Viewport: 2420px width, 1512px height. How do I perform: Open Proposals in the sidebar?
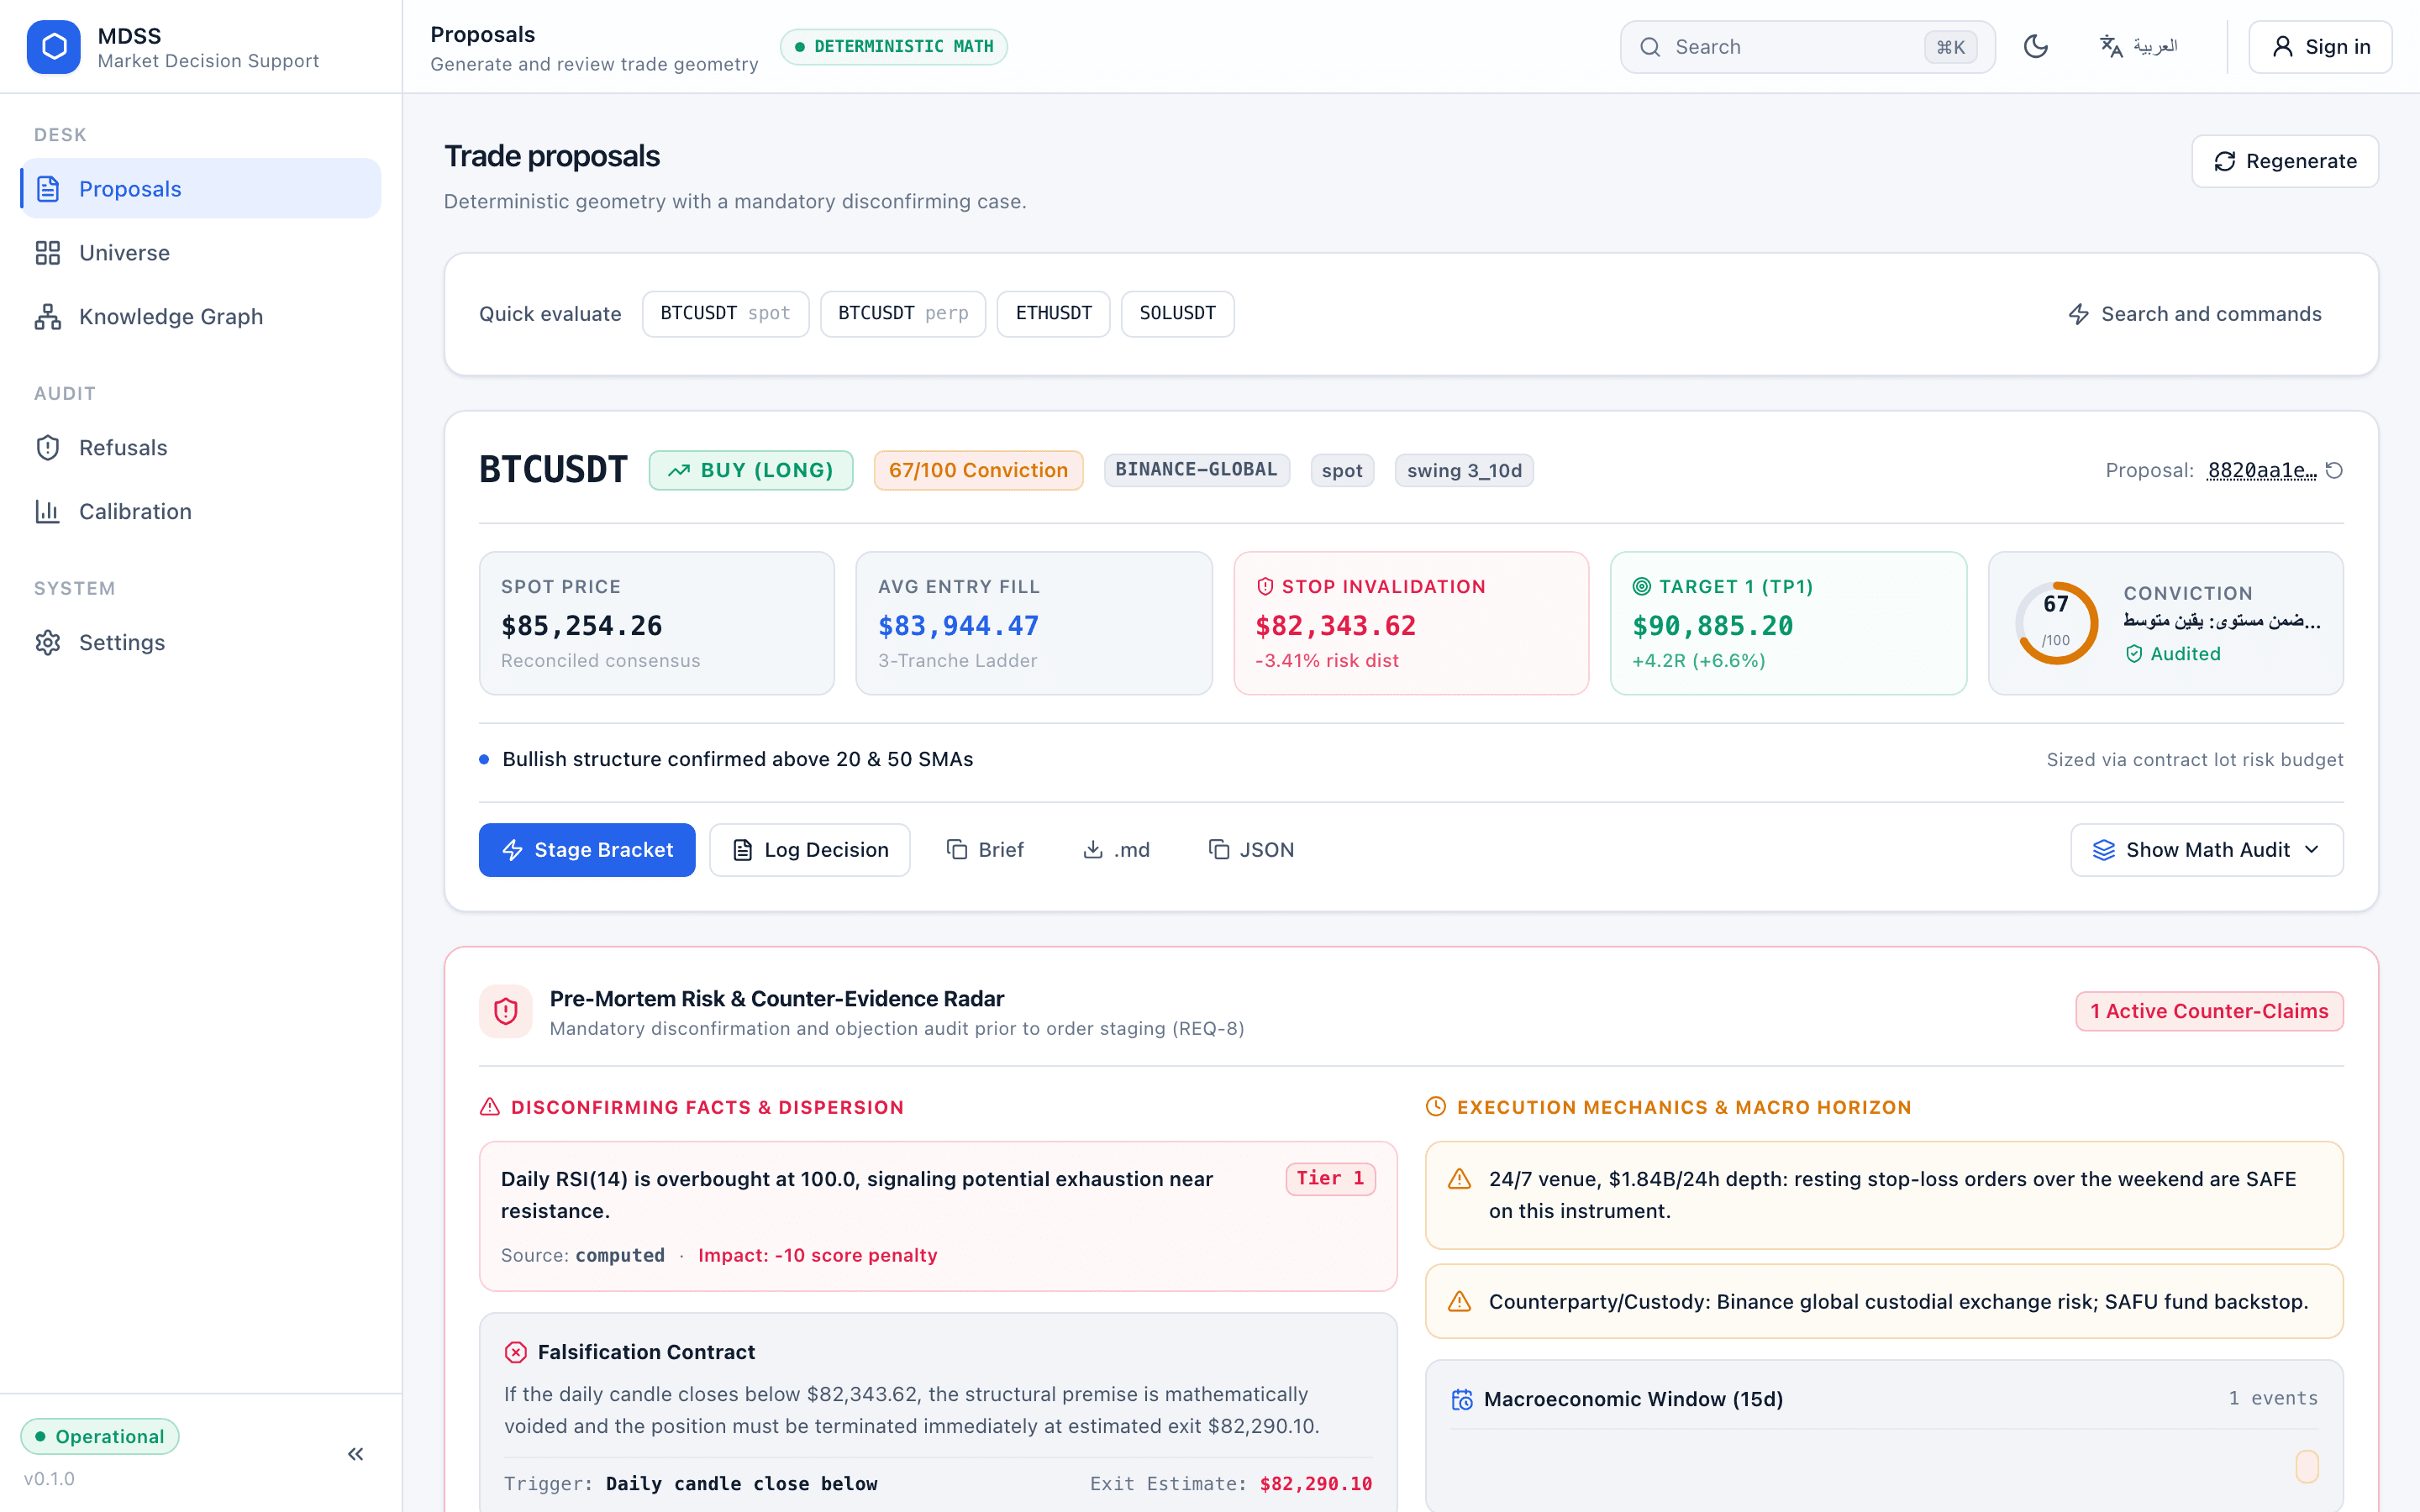coord(201,188)
